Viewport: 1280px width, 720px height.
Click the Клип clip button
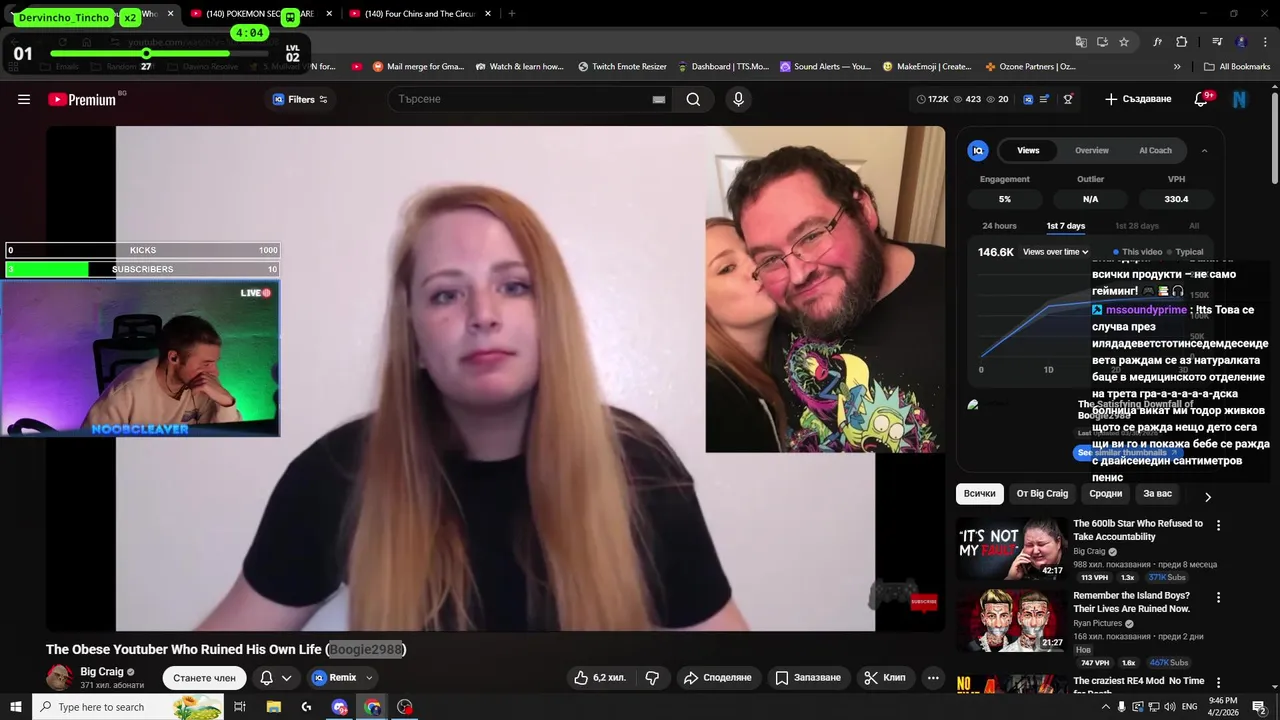click(x=885, y=678)
